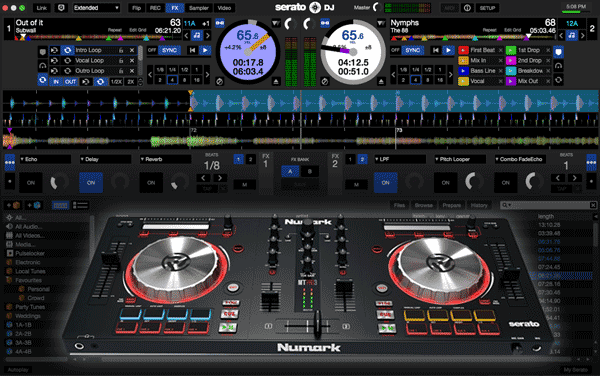This screenshot has width=600, height=376.
Task: Open the LPF effect dropdown
Action: pyautogui.click(x=400, y=159)
